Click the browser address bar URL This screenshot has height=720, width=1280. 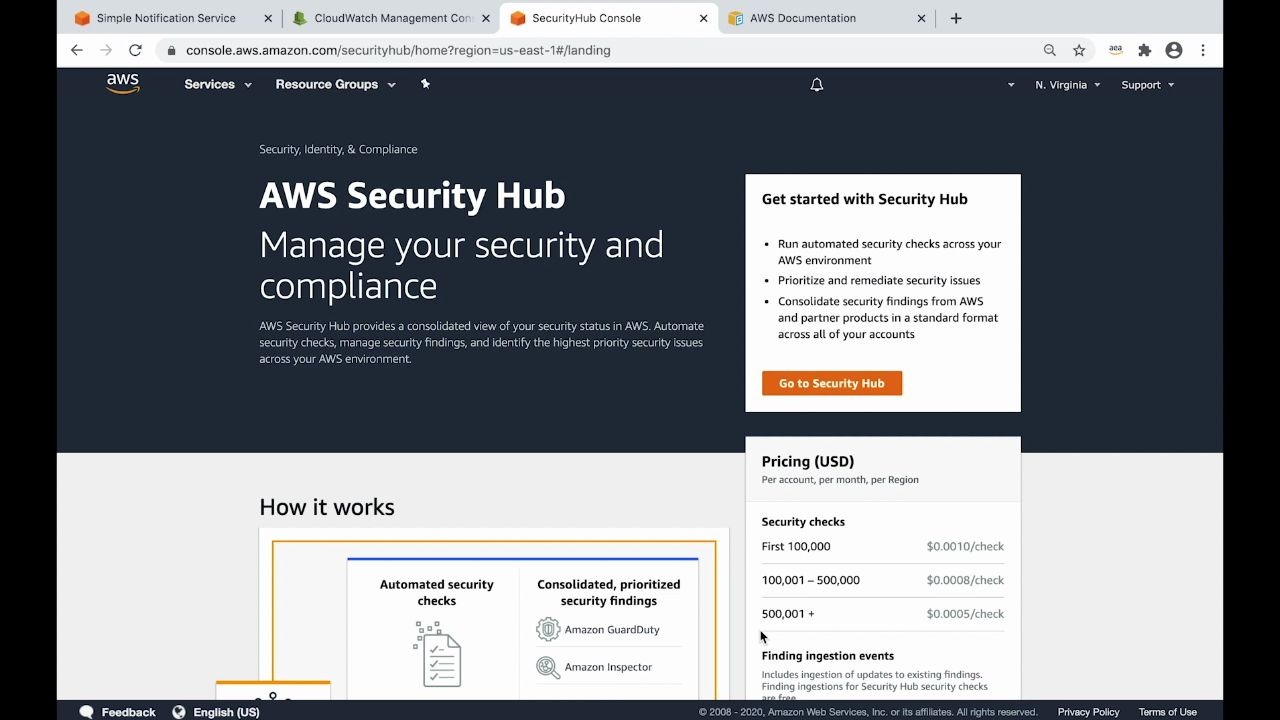[x=398, y=50]
